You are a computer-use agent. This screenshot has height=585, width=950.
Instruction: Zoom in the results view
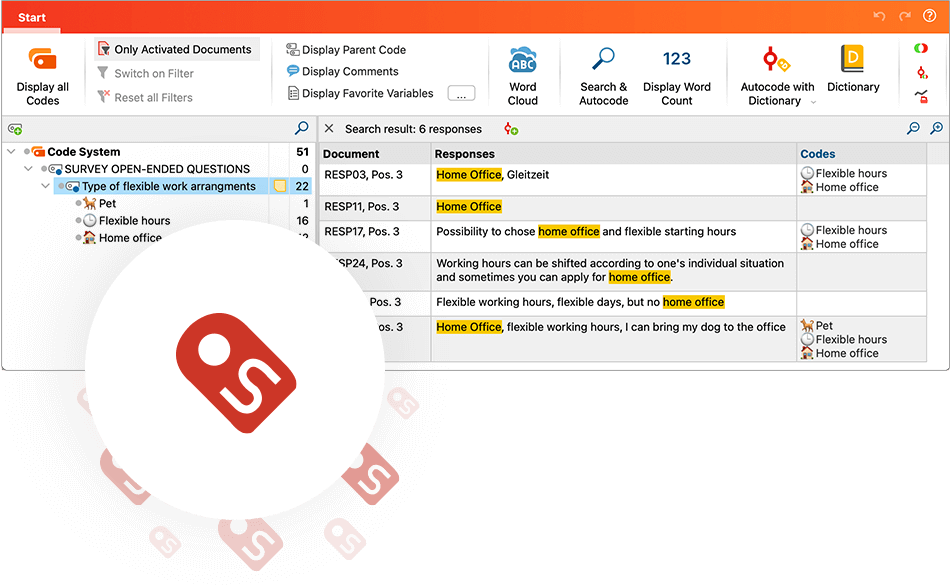(x=937, y=128)
